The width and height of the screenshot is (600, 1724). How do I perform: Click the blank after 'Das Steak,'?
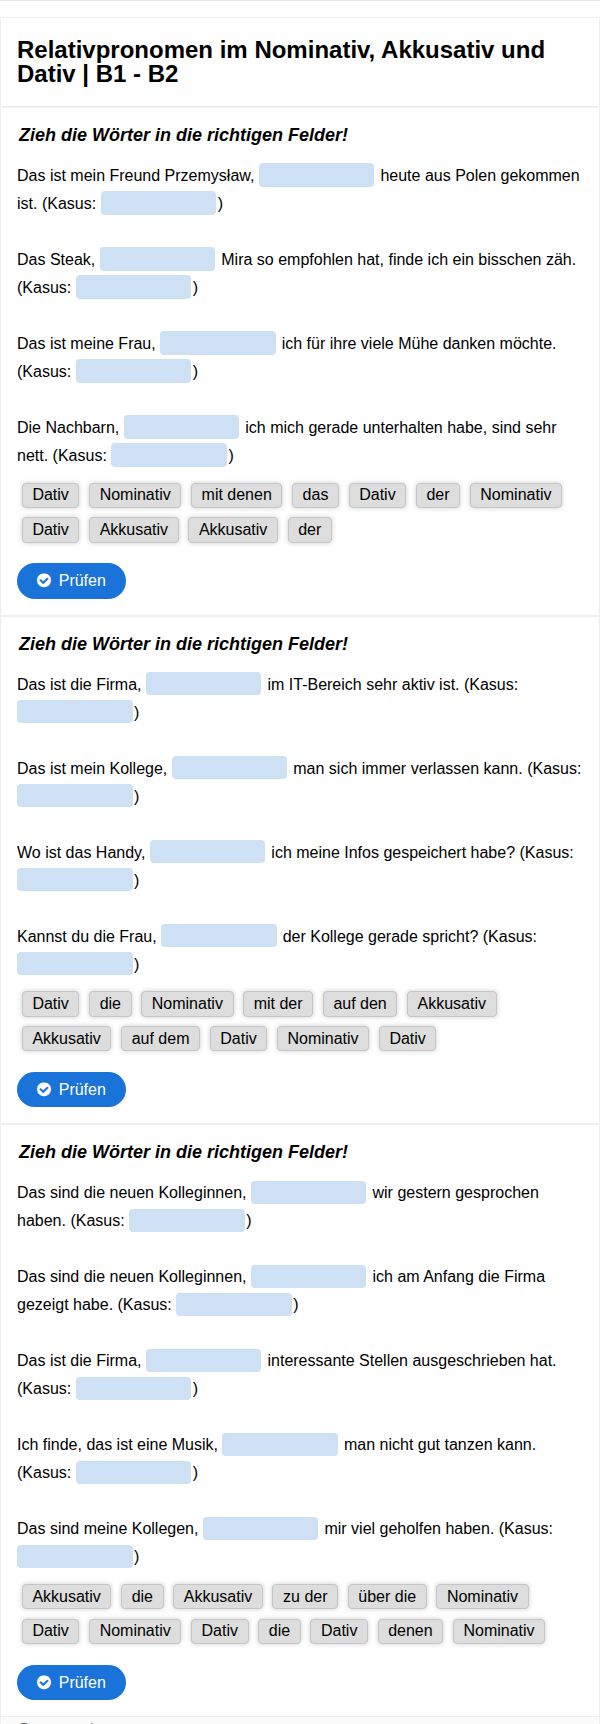[x=157, y=259]
